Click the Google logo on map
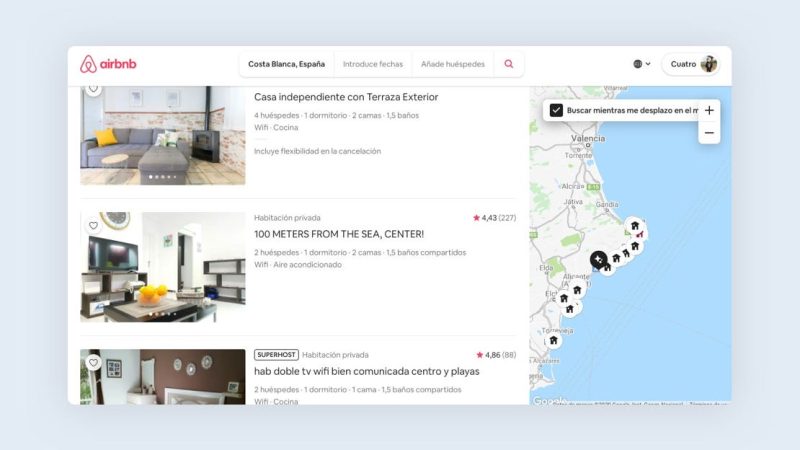 pos(549,401)
